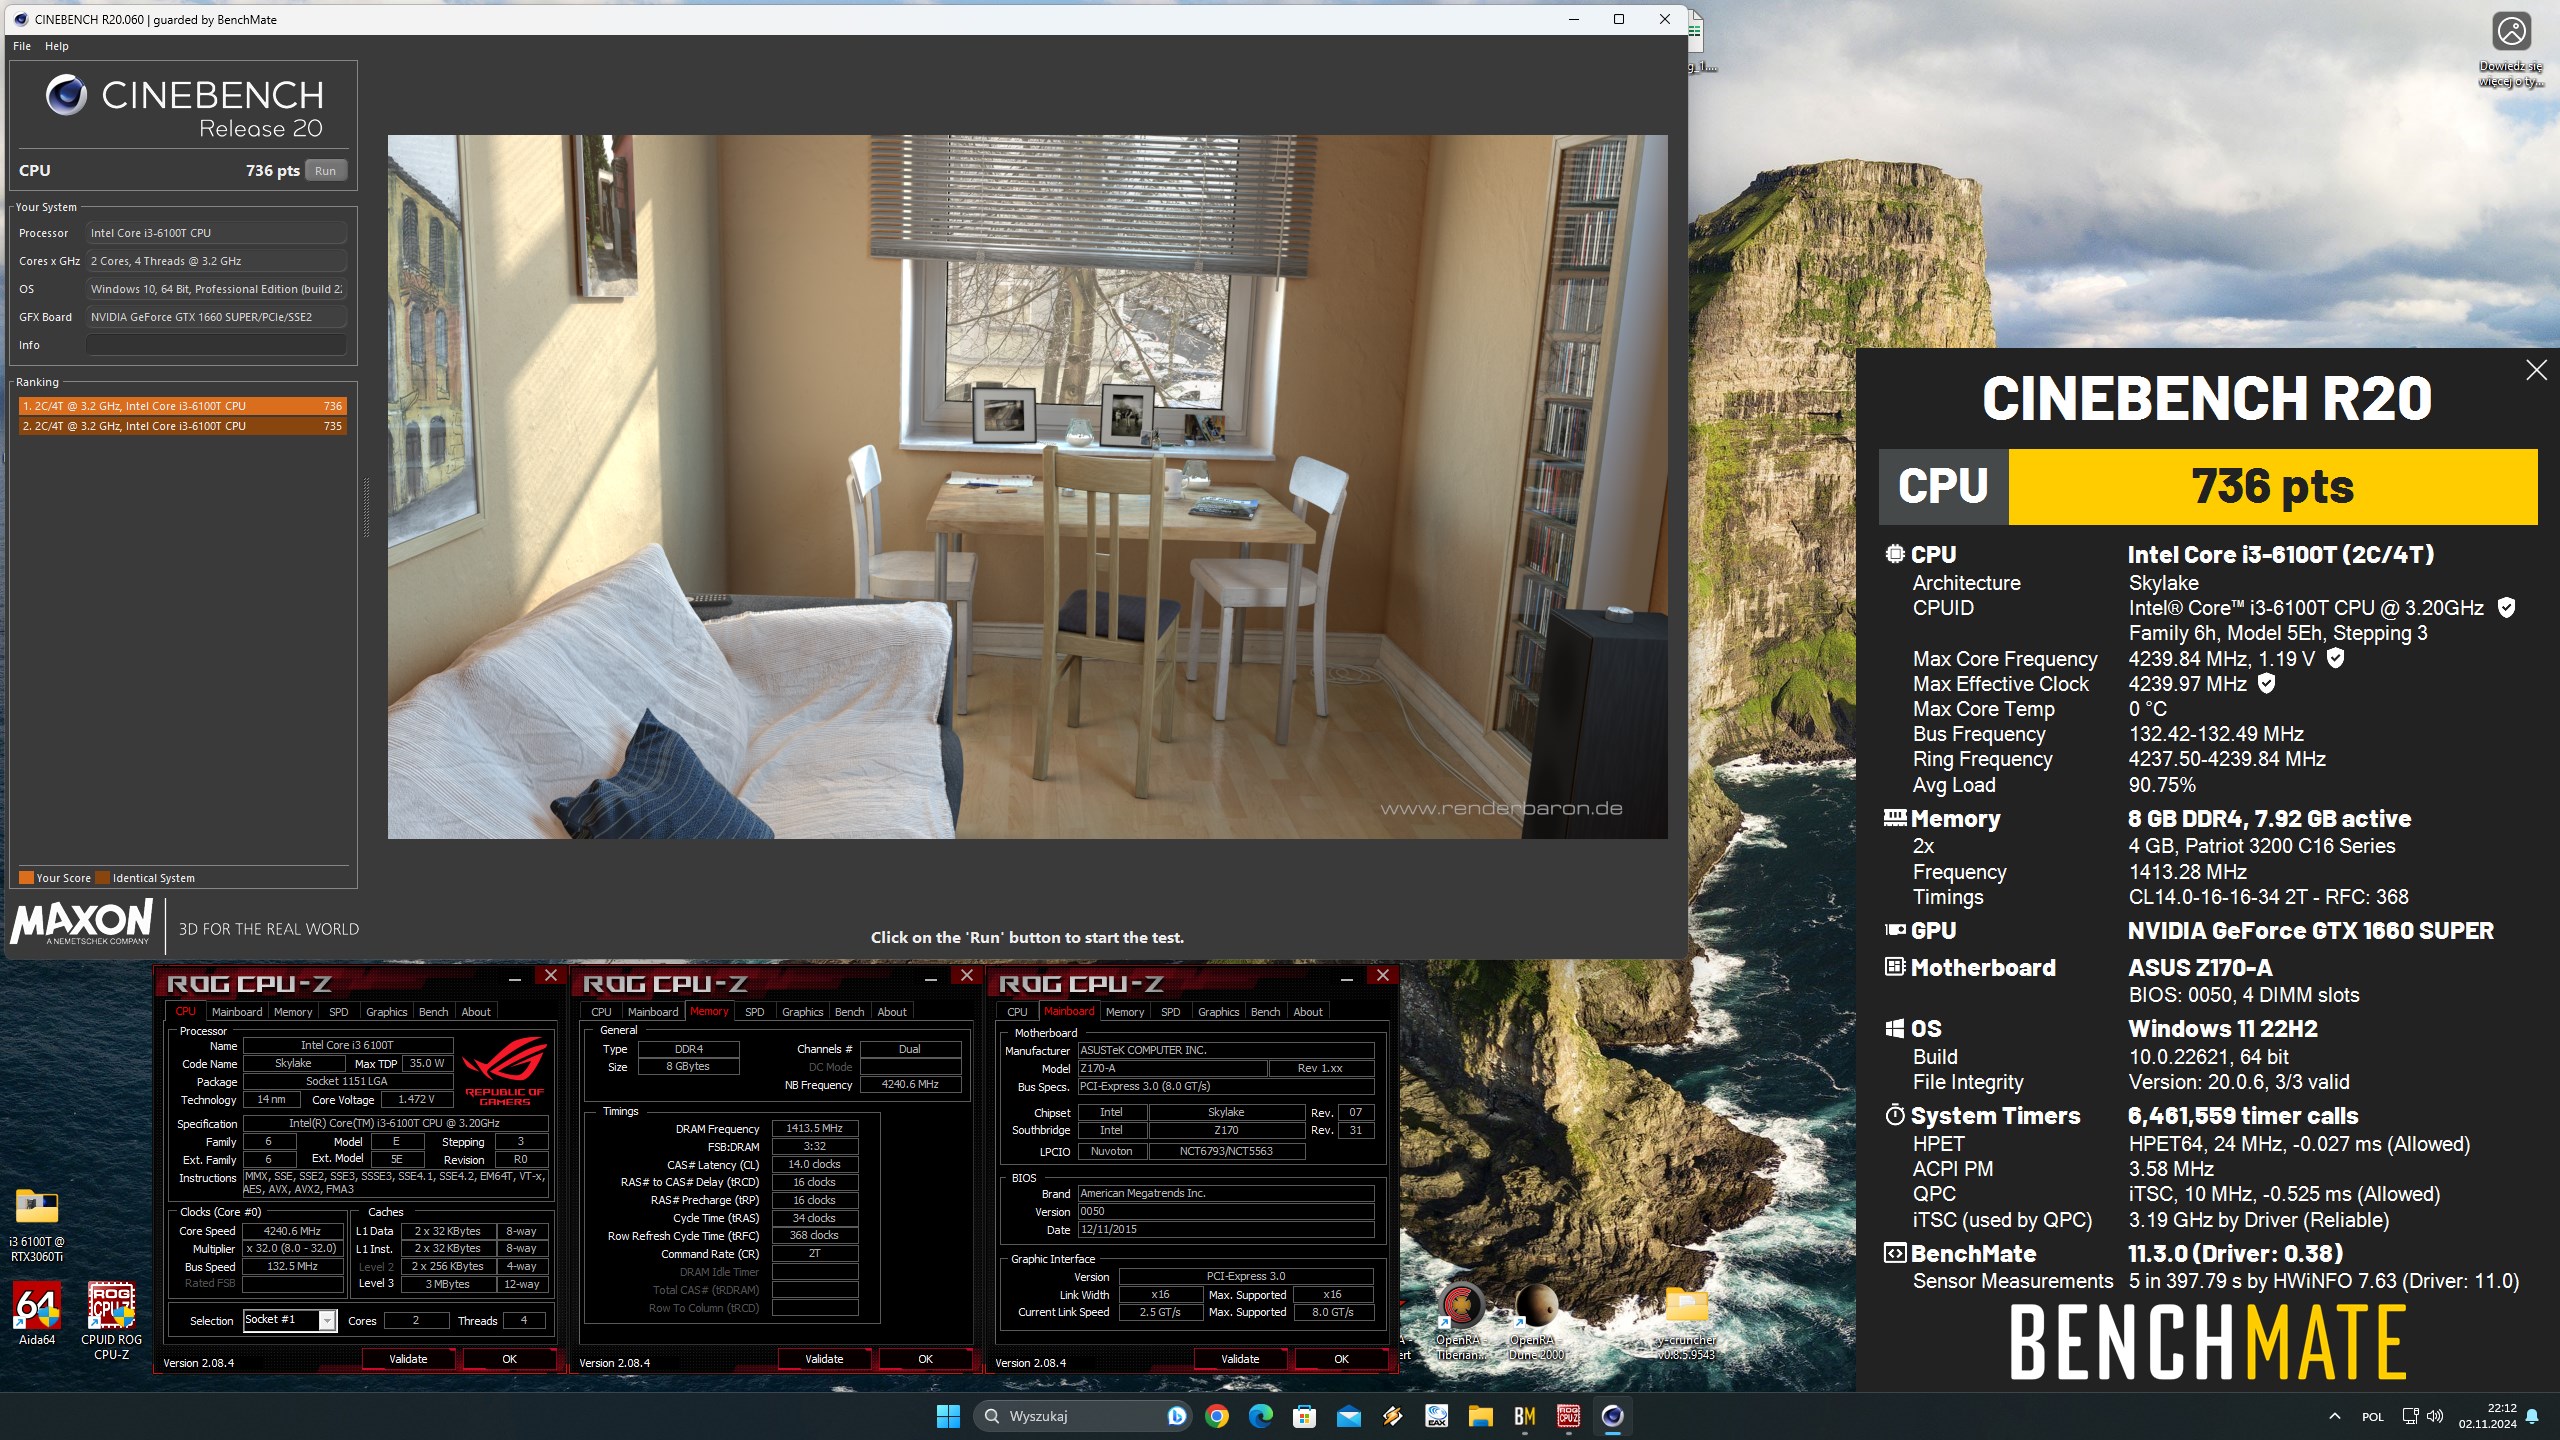Click the Info field in Cinebench Your System

point(216,345)
